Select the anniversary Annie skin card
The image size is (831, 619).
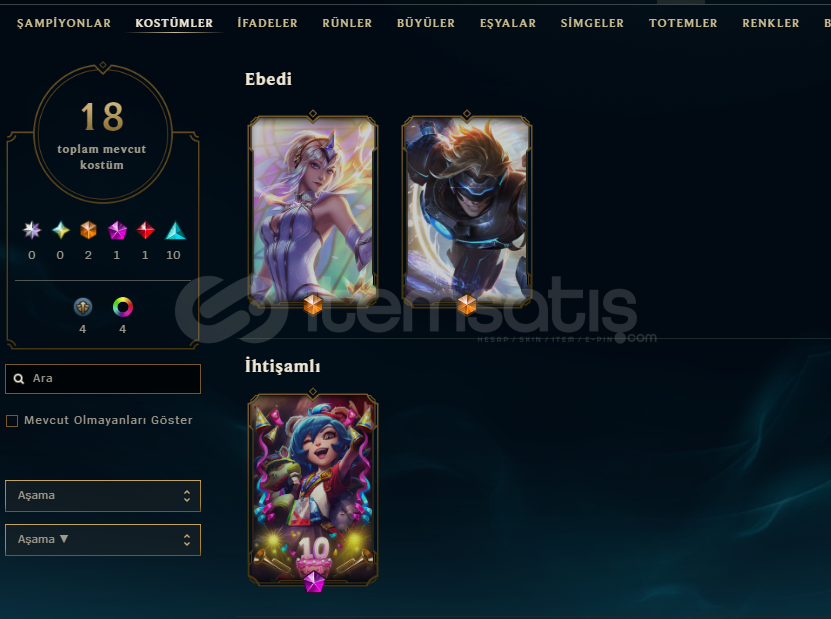point(313,489)
